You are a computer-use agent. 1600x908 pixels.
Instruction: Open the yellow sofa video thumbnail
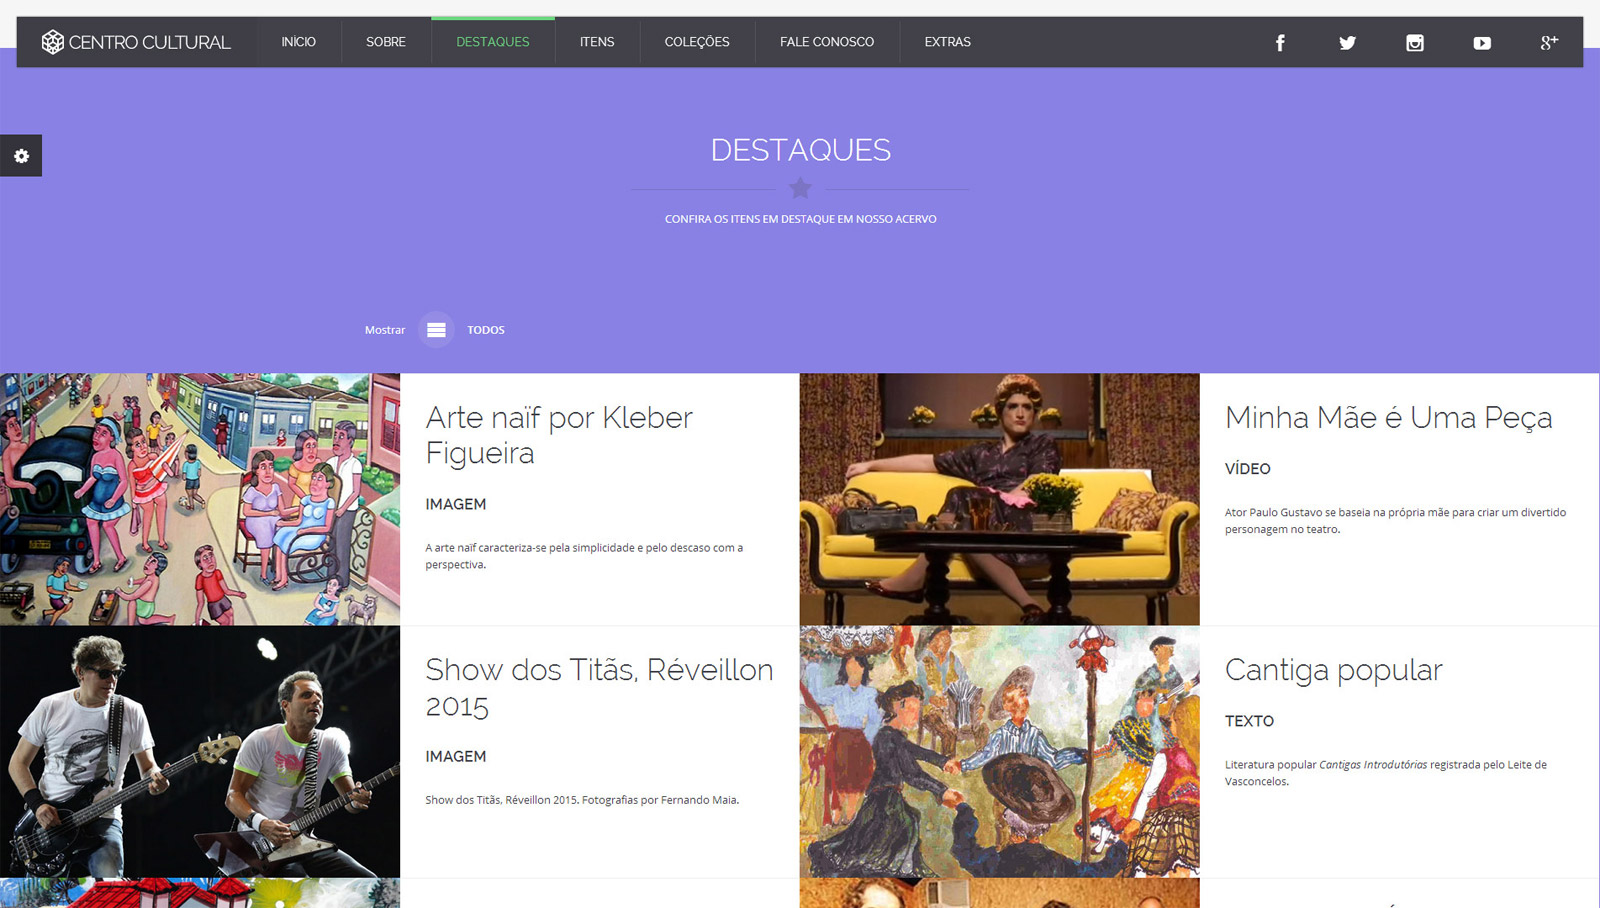(1000, 500)
